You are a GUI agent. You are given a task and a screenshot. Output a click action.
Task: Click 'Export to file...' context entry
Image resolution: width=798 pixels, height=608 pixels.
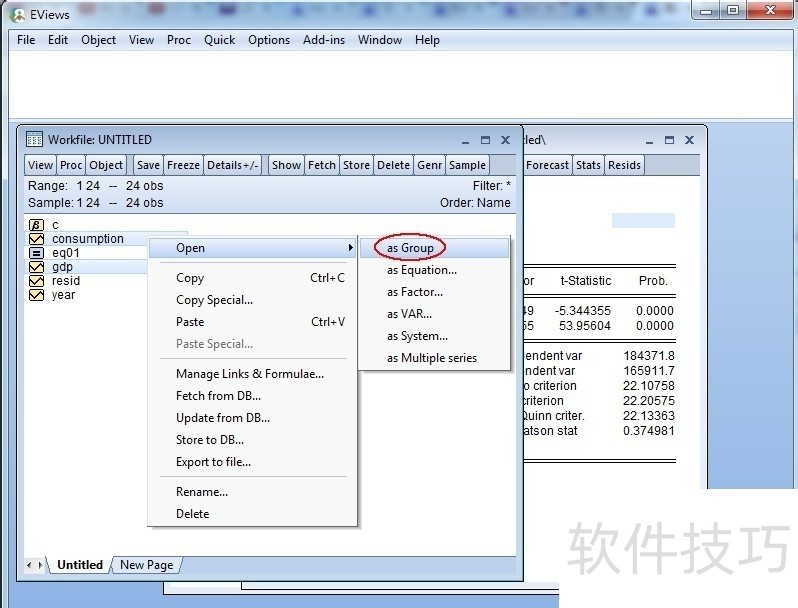click(x=213, y=462)
